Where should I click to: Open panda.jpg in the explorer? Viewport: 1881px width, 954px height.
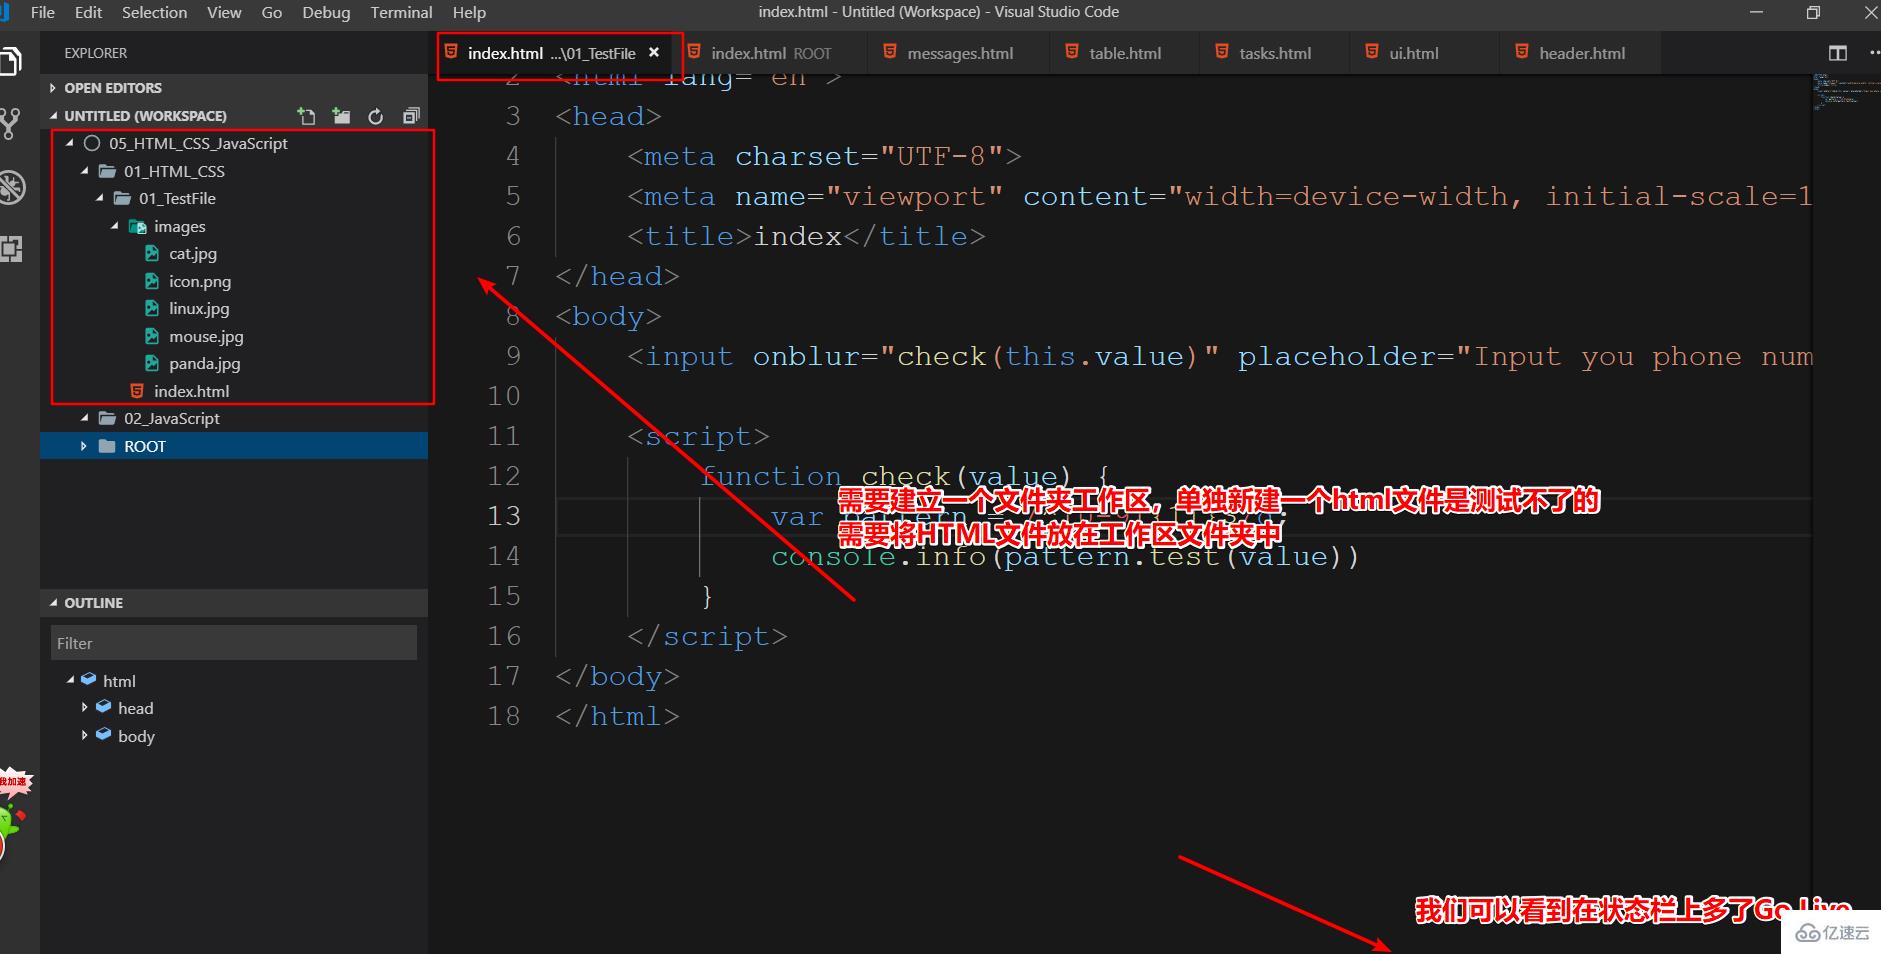click(x=205, y=364)
